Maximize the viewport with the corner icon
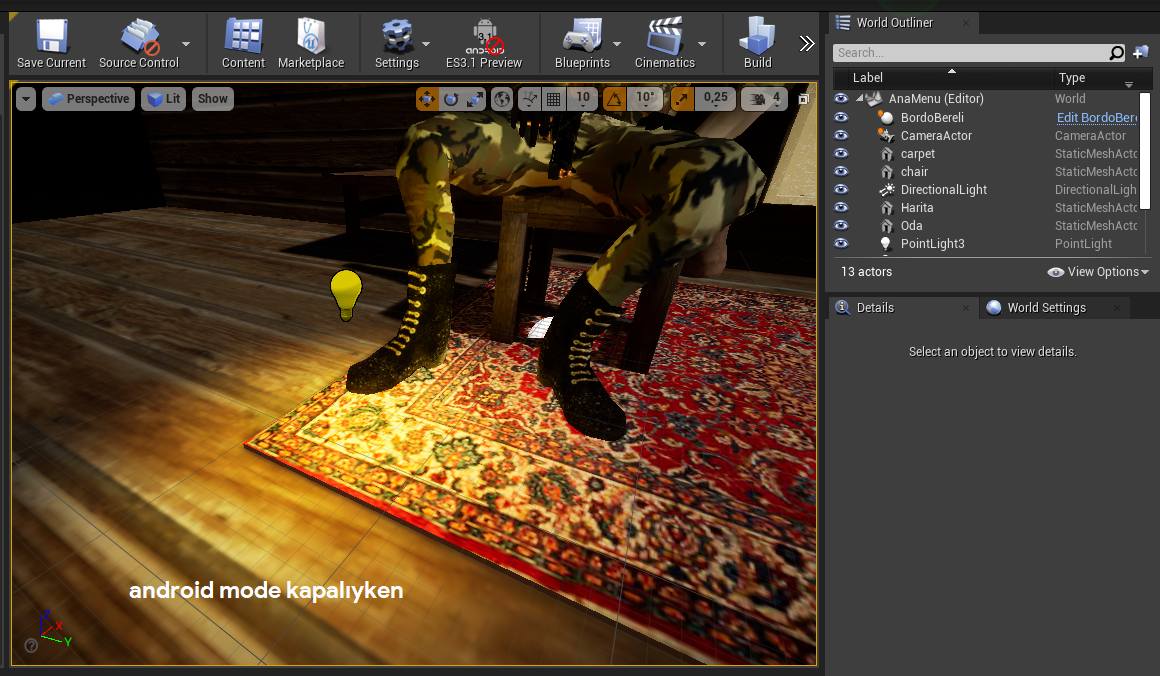Image resolution: width=1160 pixels, height=676 pixels. pos(803,99)
